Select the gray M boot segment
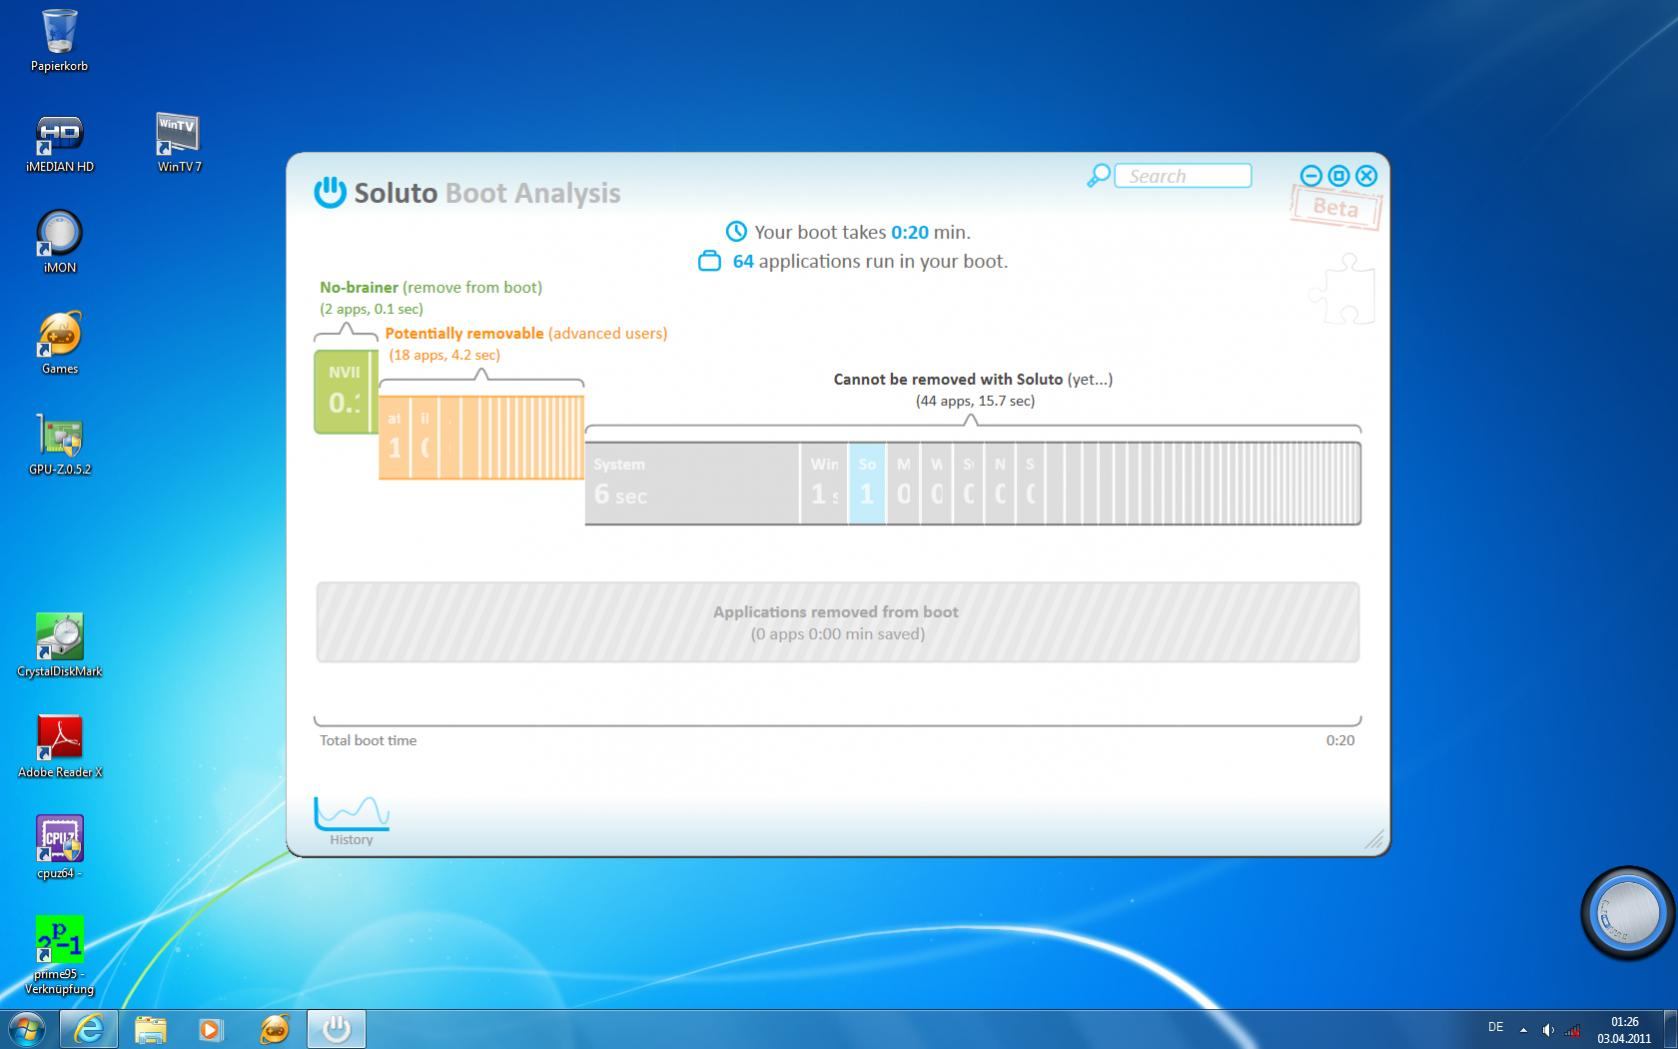 (x=903, y=483)
